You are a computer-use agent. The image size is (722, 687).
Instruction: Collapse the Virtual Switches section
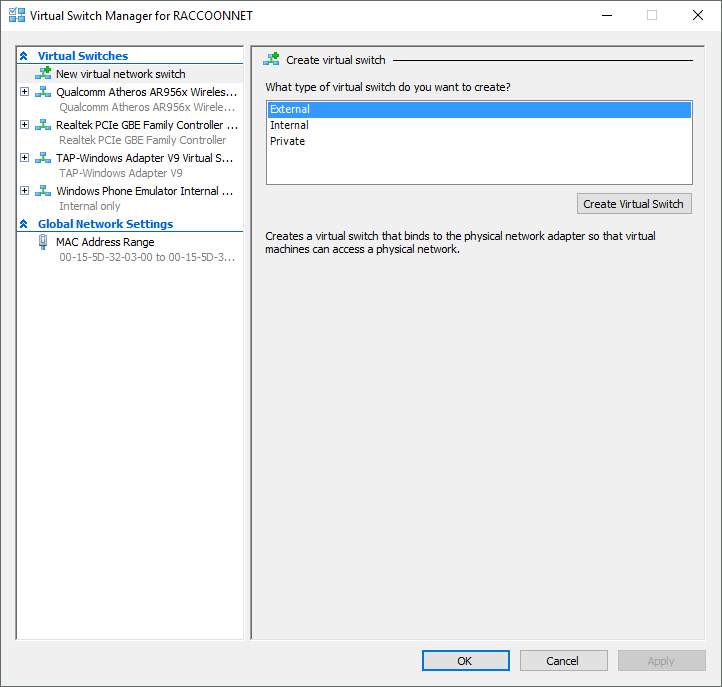click(x=24, y=56)
